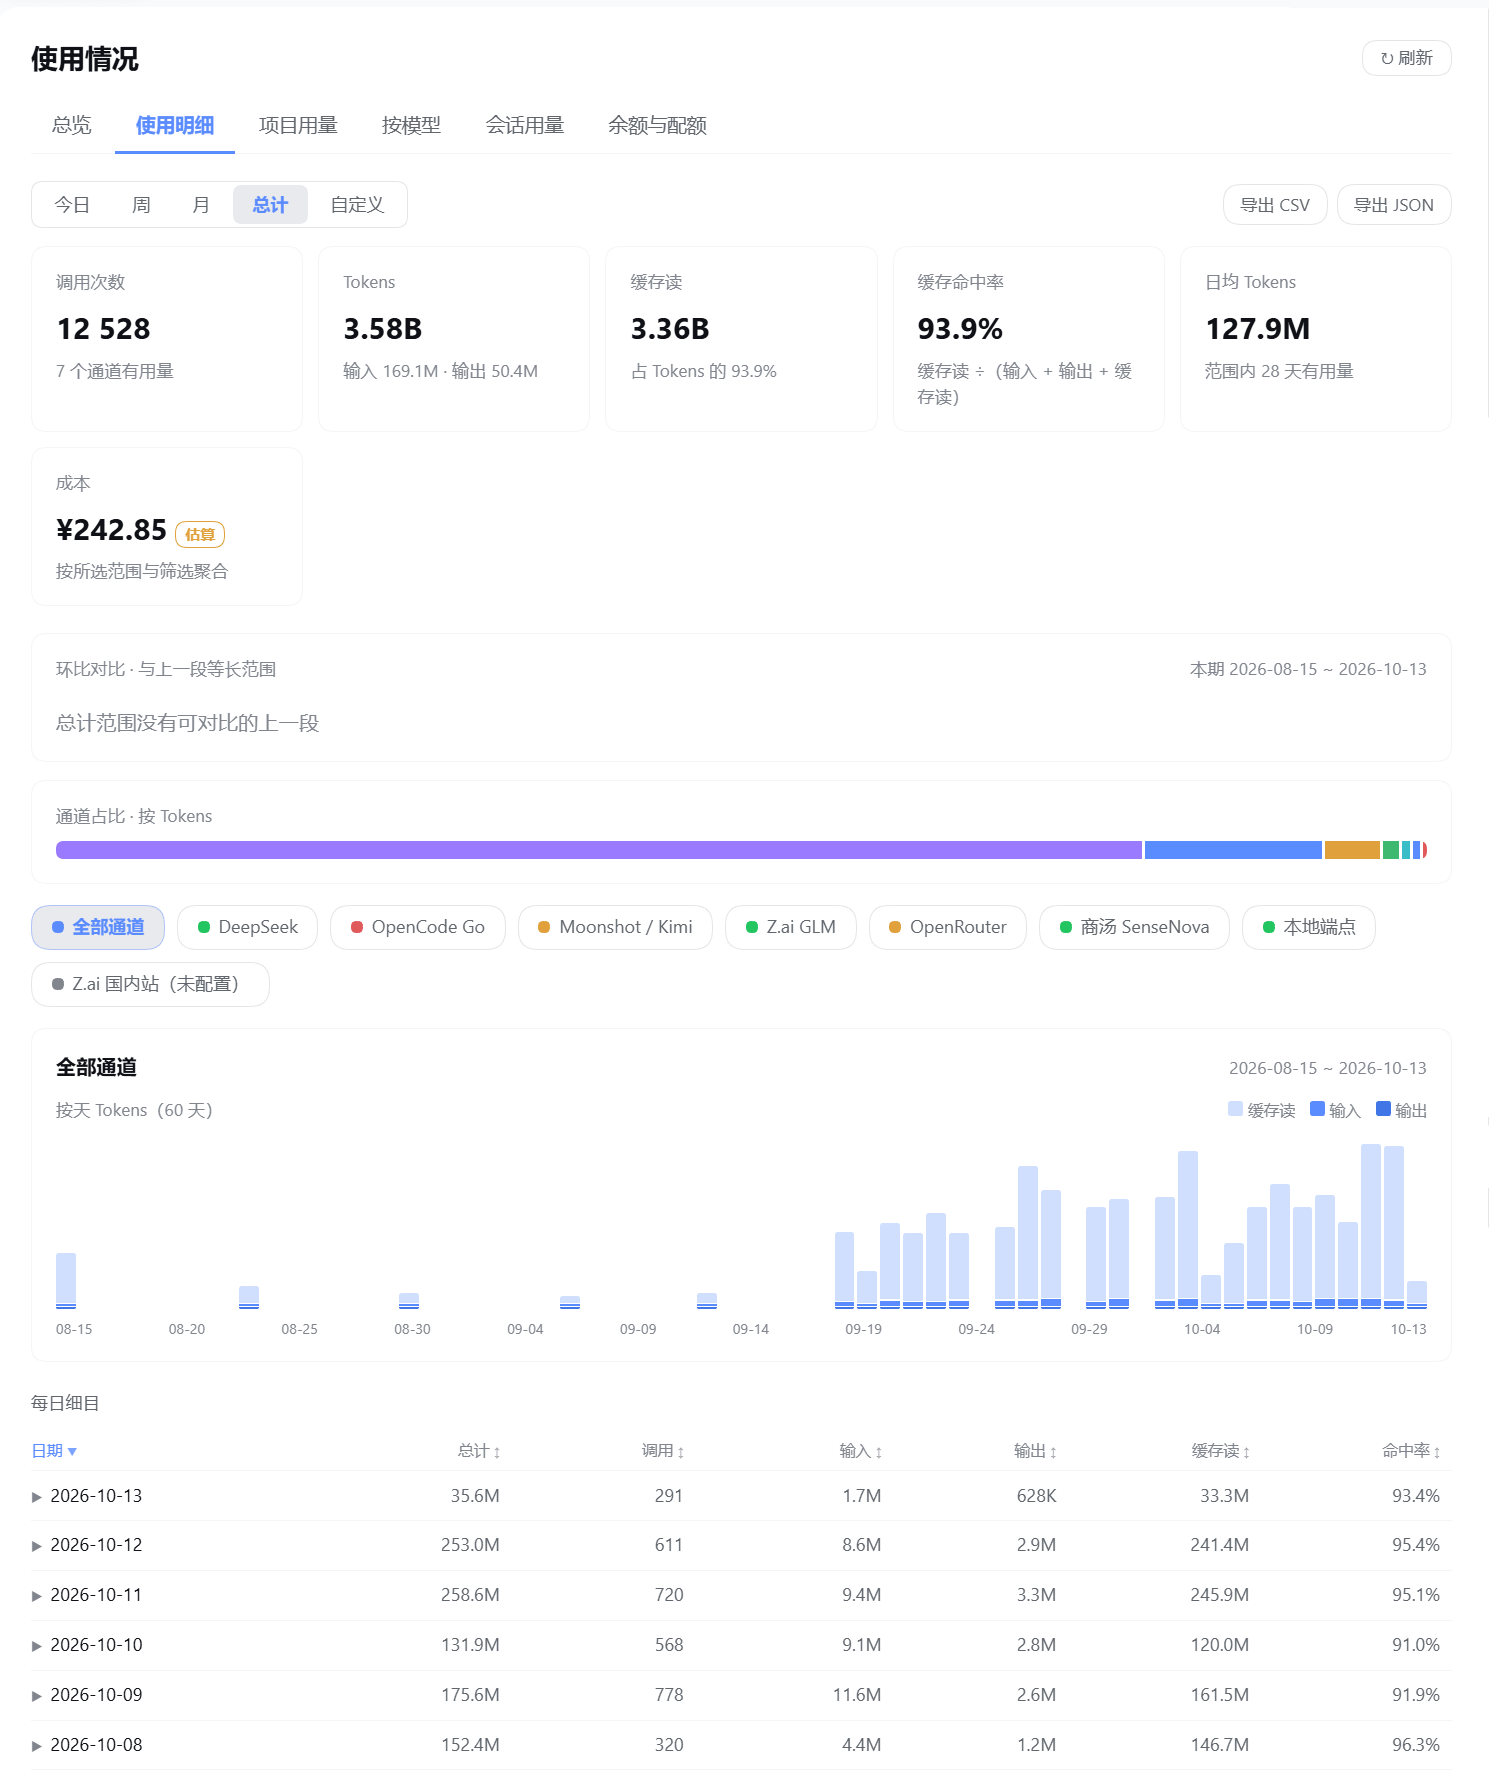Viewport: 1489px width, 1775px height.
Task: Switch to the 总览 tab
Action: [x=72, y=125]
